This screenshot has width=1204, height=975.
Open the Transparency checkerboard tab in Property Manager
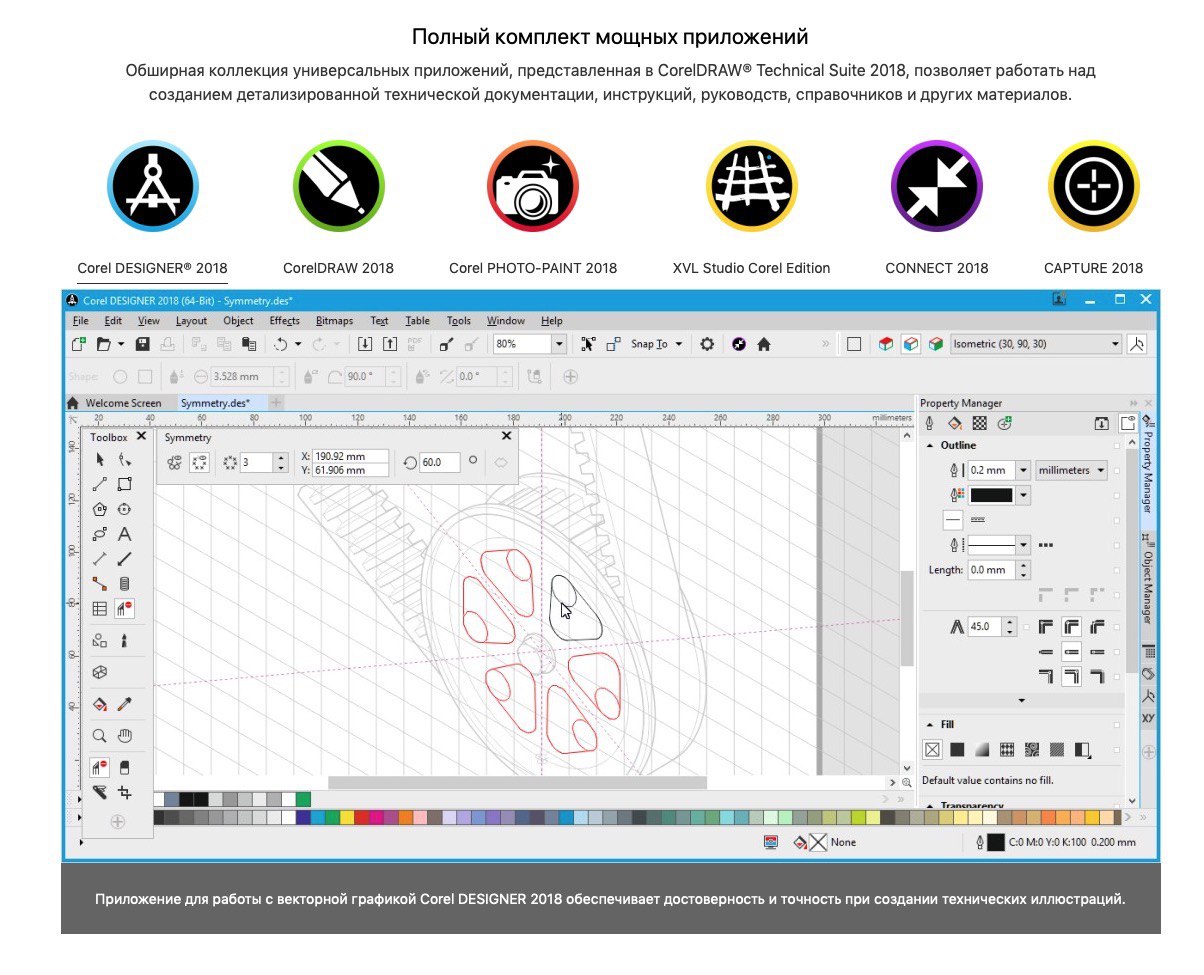click(x=980, y=423)
